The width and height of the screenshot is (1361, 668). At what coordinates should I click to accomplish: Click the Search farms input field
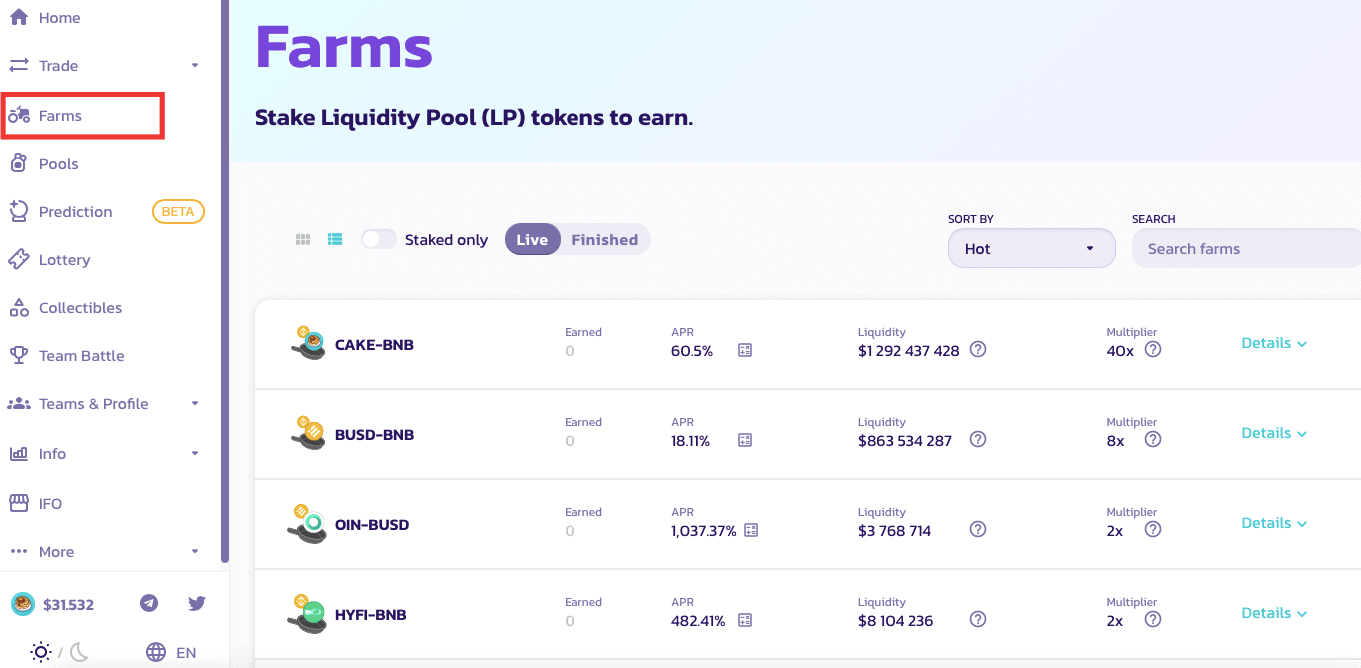pos(1245,249)
